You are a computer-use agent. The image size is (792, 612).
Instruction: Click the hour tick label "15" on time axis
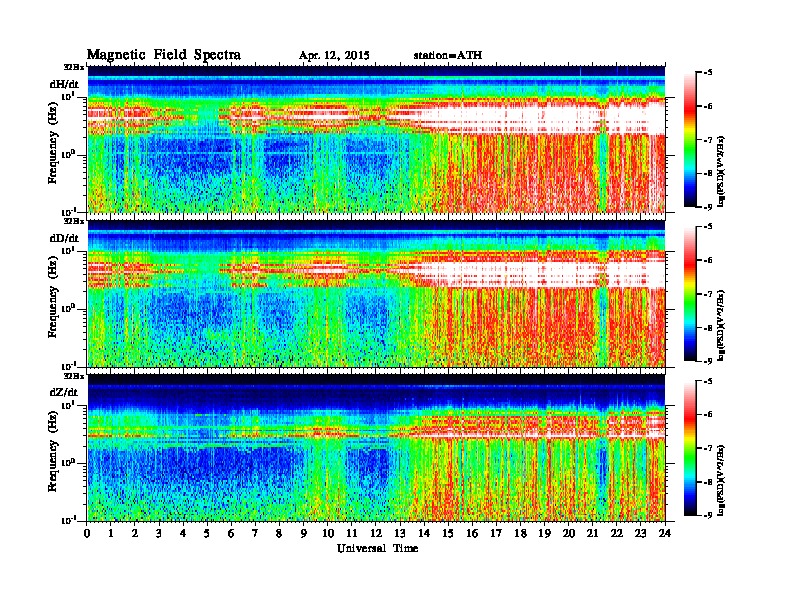[x=448, y=533]
